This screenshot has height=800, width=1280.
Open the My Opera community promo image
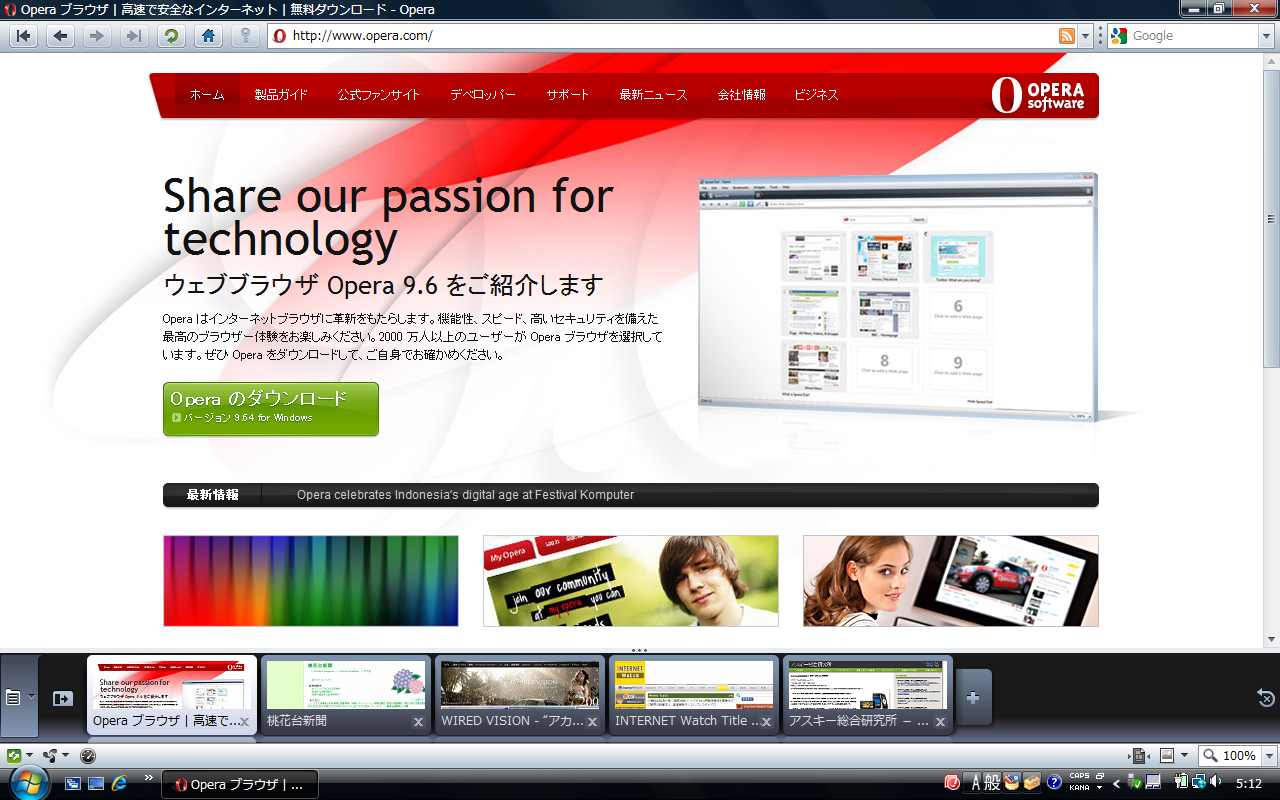(631, 581)
